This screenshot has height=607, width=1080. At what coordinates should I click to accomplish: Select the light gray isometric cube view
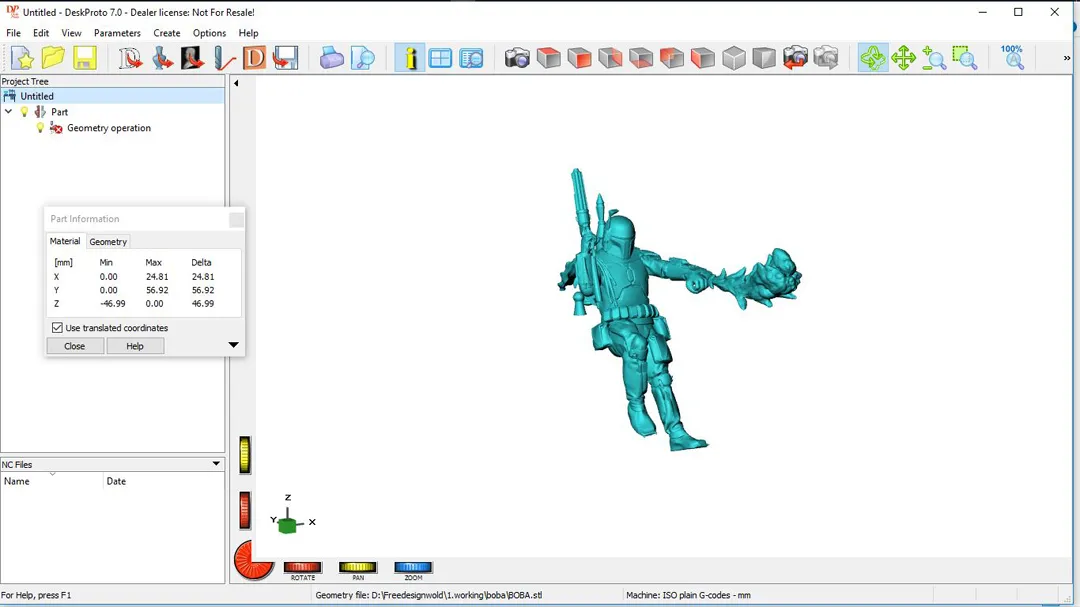point(734,58)
